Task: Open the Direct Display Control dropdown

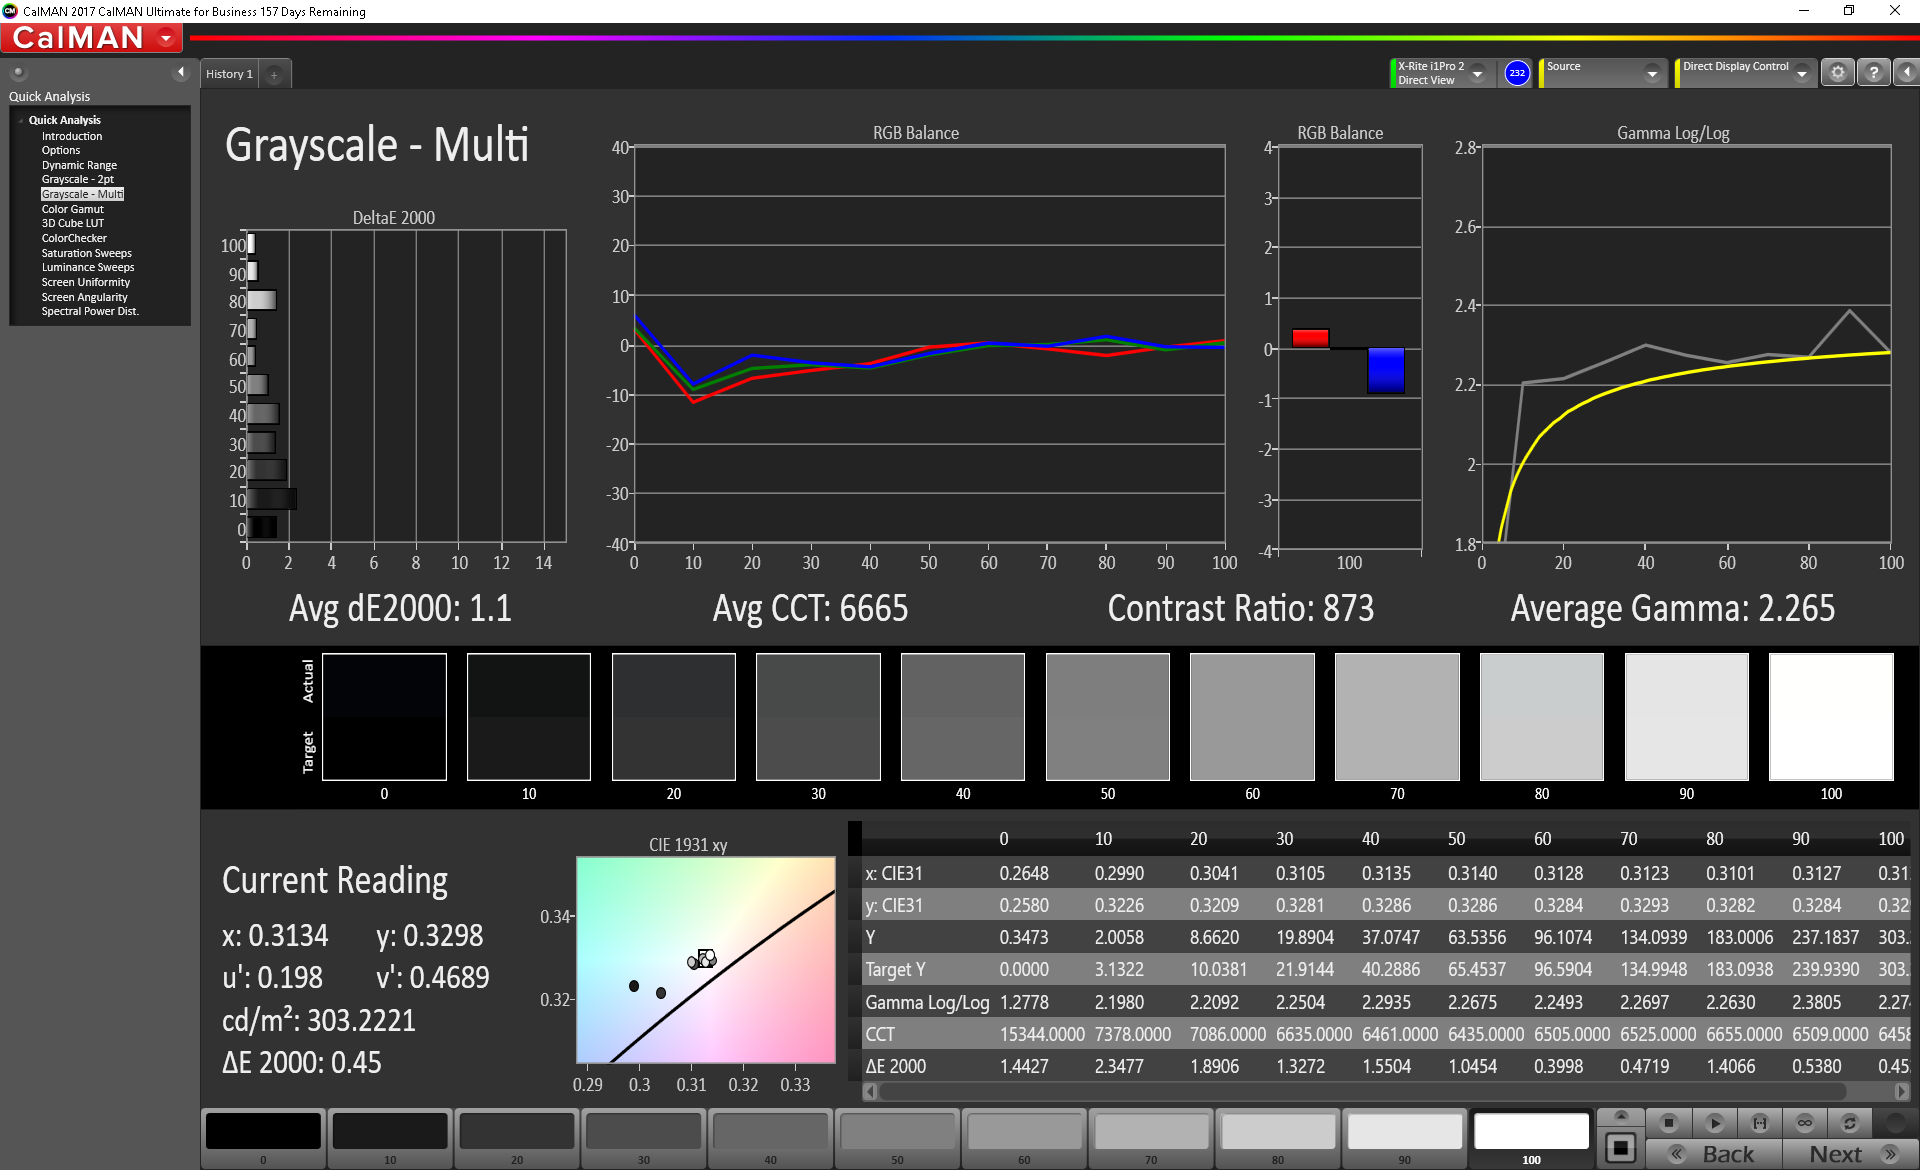Action: (x=1801, y=74)
